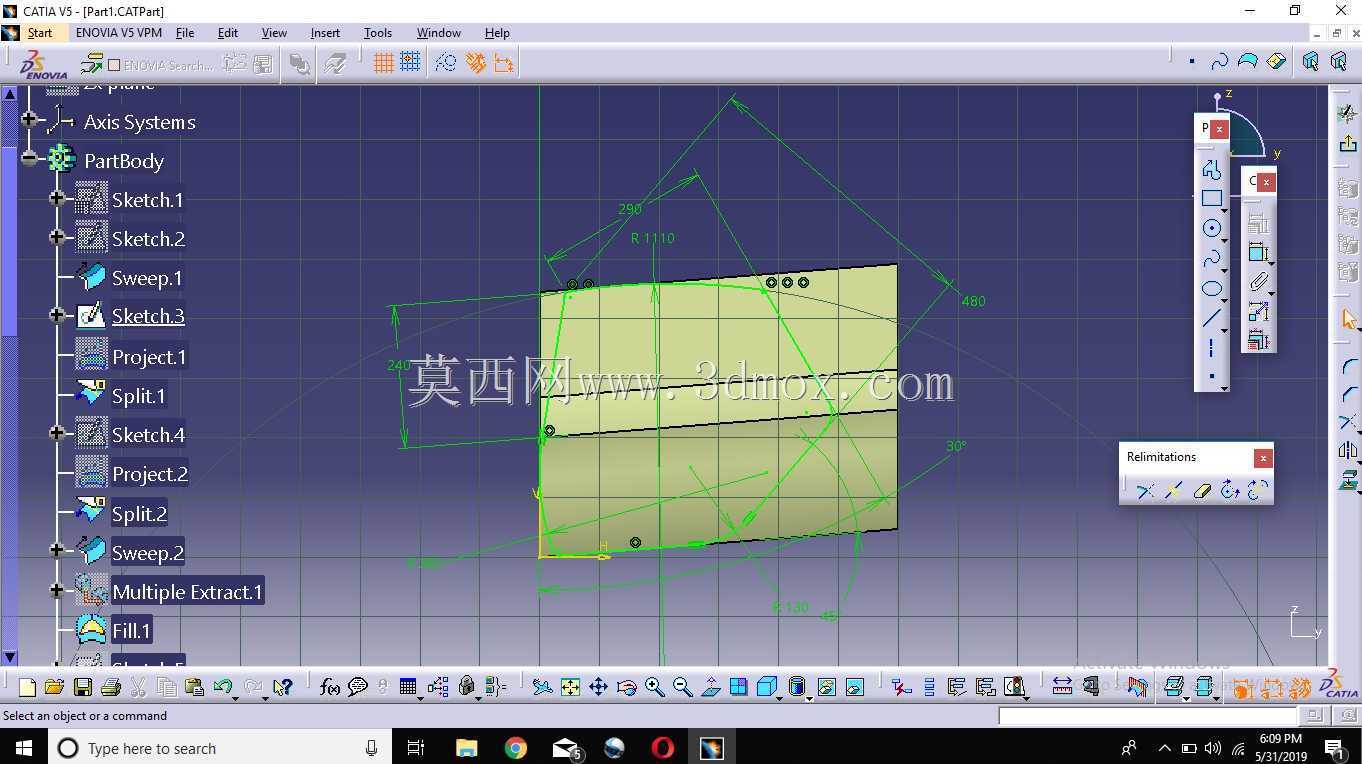This screenshot has height=764, width=1362.
Task: Open the Start menu in CATIA
Action: click(x=40, y=33)
